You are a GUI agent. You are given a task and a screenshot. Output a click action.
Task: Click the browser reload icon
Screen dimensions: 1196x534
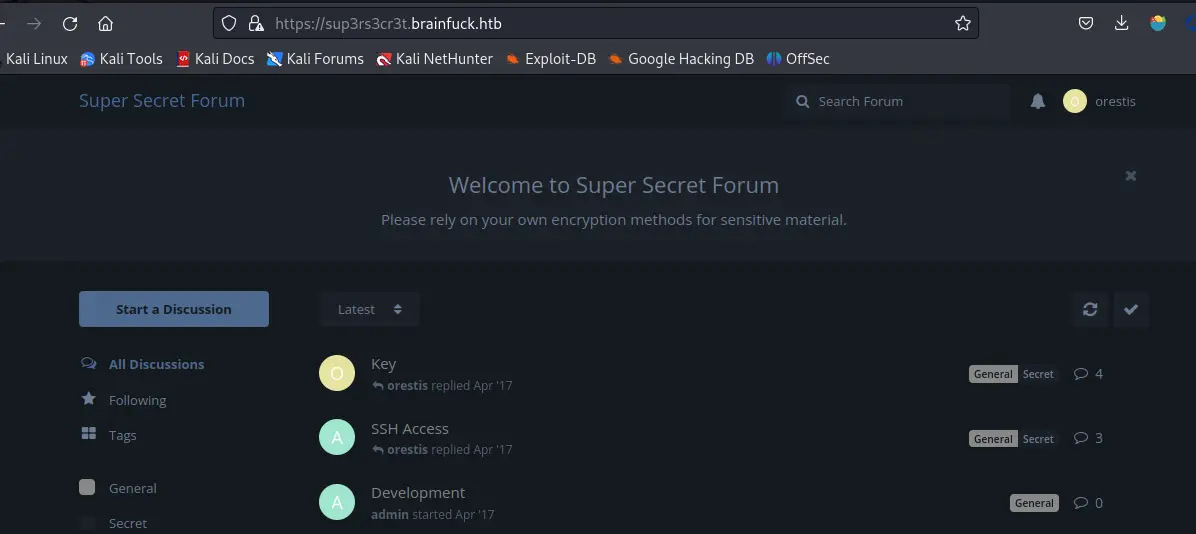[70, 24]
